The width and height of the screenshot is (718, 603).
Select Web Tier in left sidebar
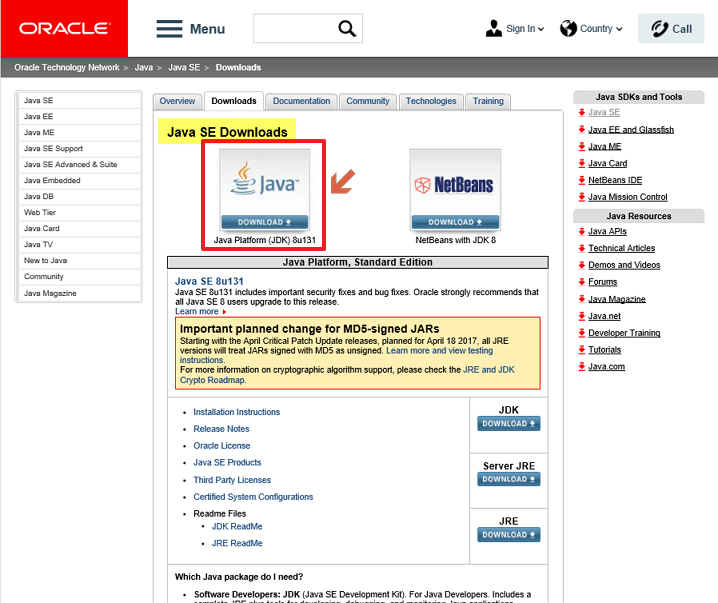[79, 213]
